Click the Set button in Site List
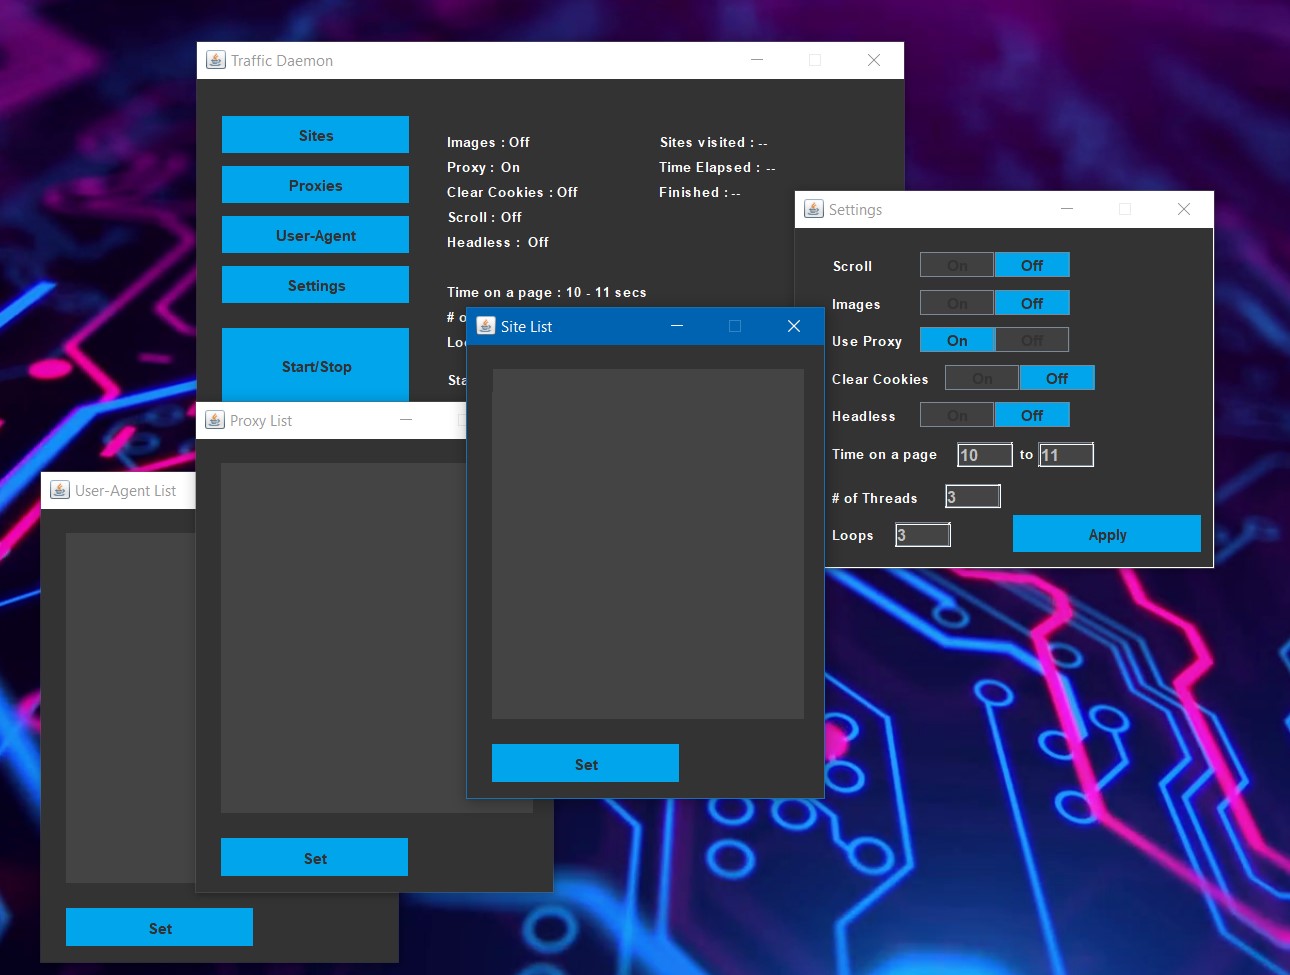Screen dimensions: 1290x975 pyautogui.click(x=585, y=764)
